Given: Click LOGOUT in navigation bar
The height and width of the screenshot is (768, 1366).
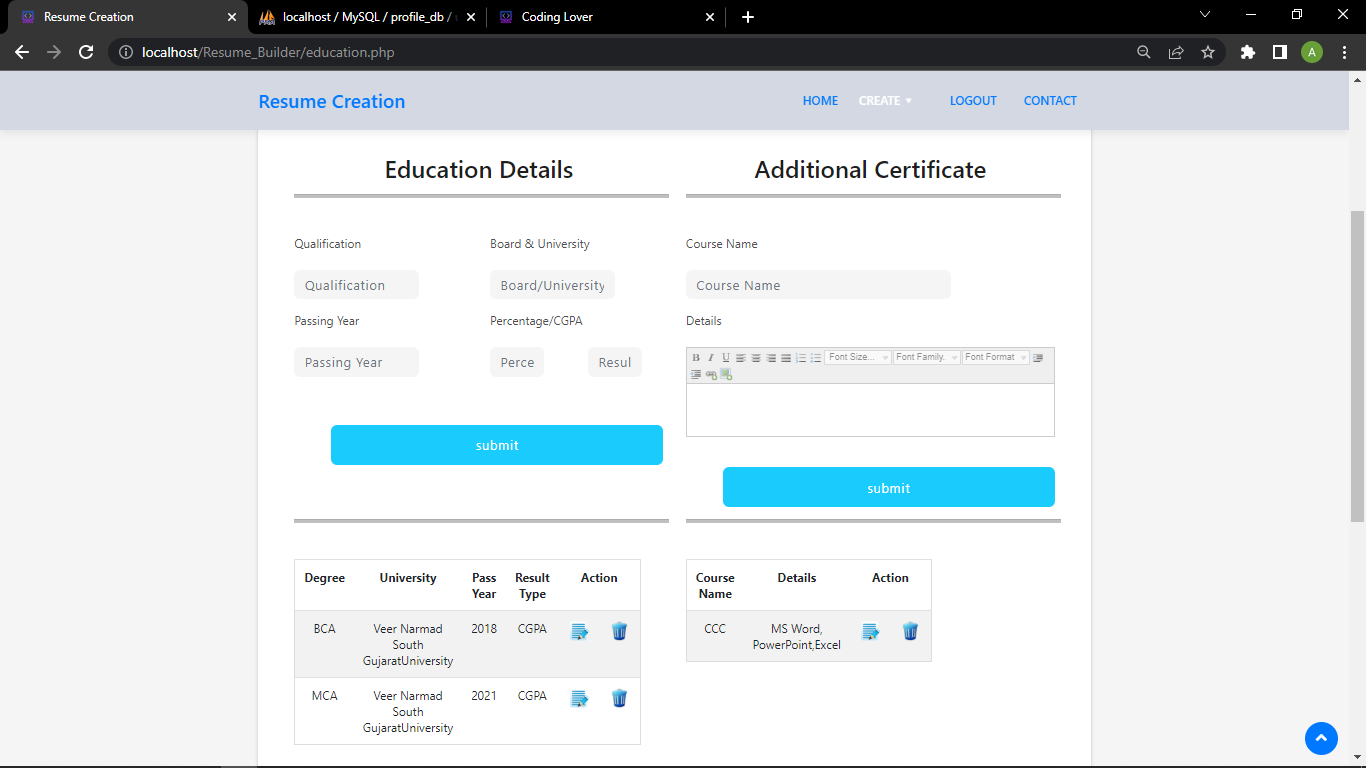Looking at the screenshot, I should tap(973, 101).
